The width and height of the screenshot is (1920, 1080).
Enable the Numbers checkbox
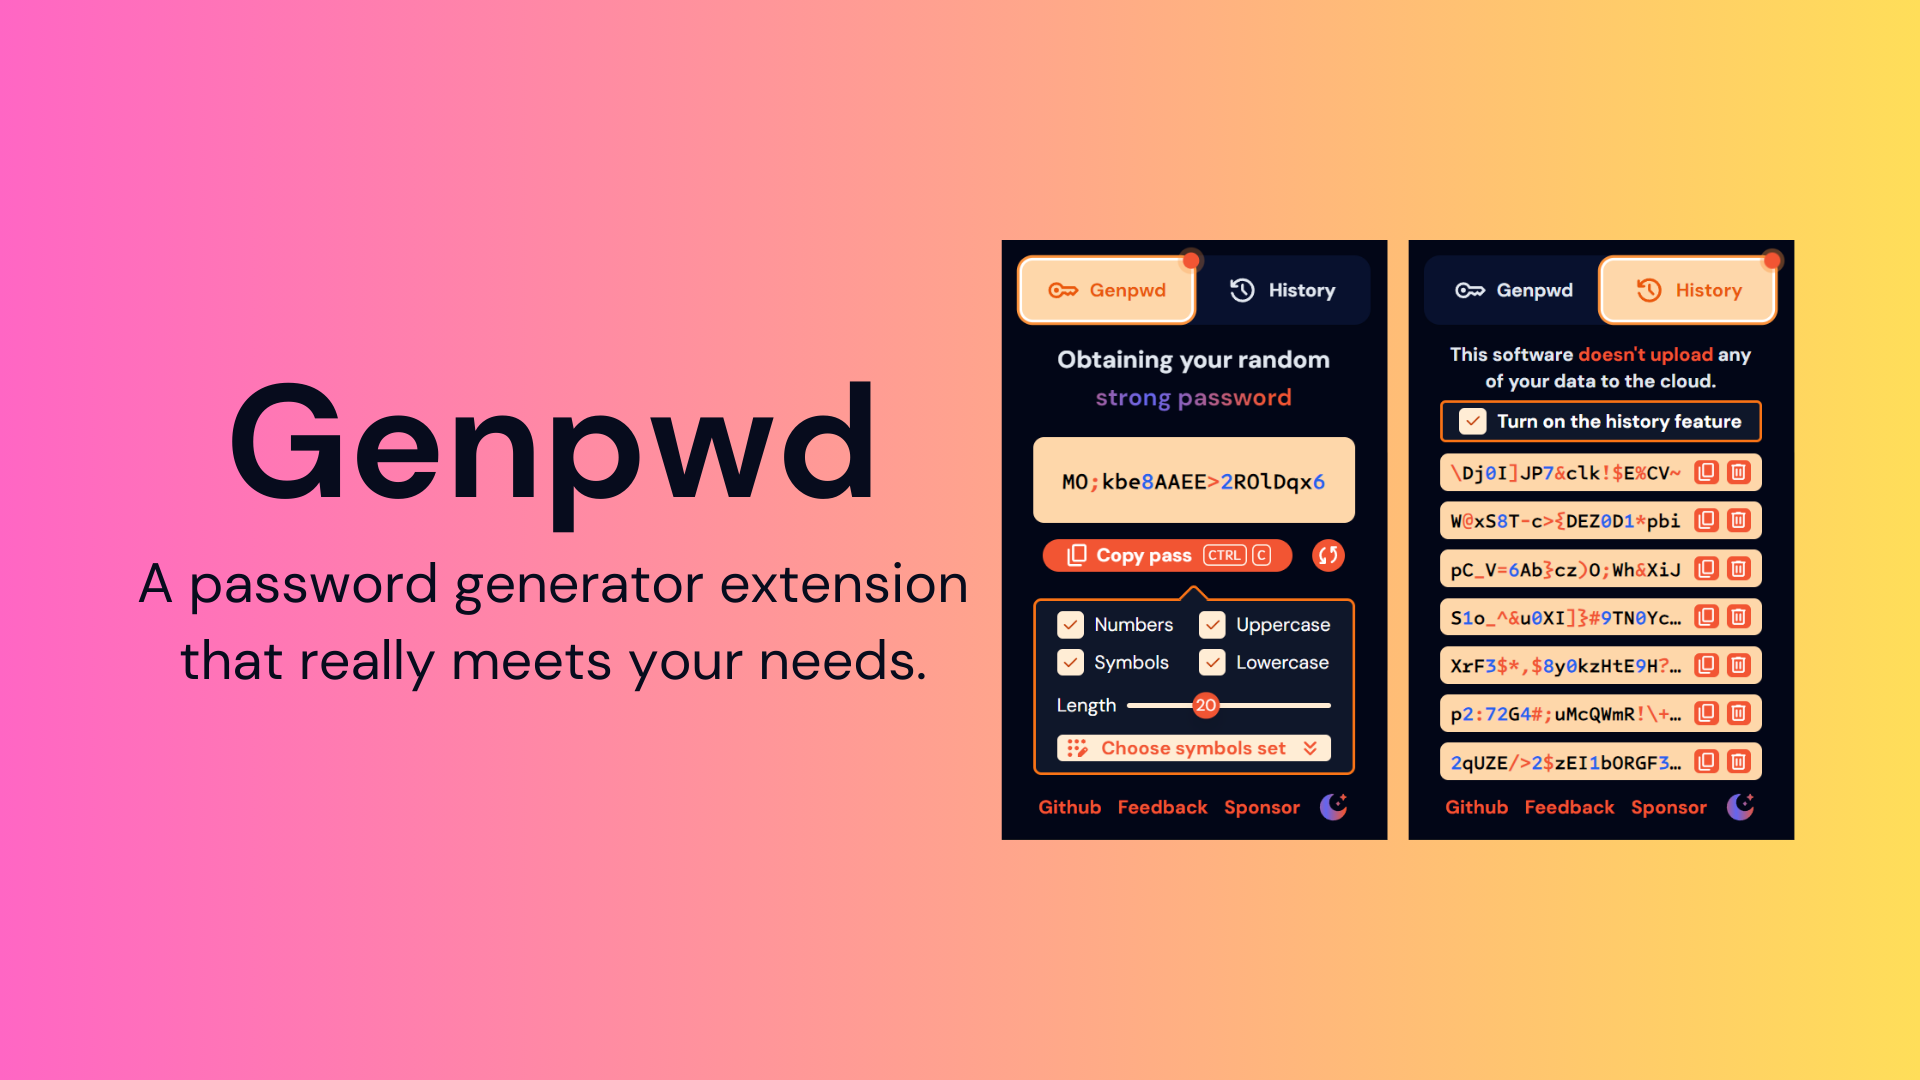(x=1071, y=622)
